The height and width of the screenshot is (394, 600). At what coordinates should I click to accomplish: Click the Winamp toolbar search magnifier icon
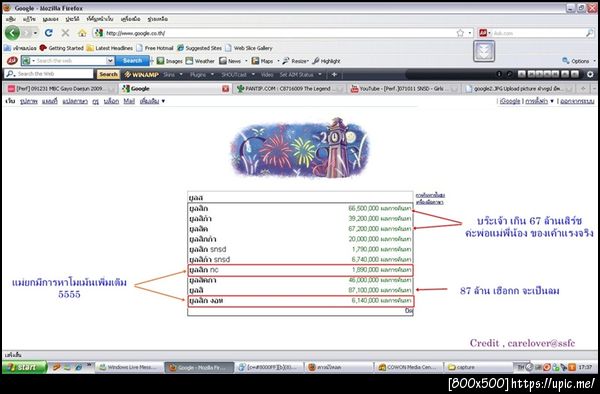[11, 73]
